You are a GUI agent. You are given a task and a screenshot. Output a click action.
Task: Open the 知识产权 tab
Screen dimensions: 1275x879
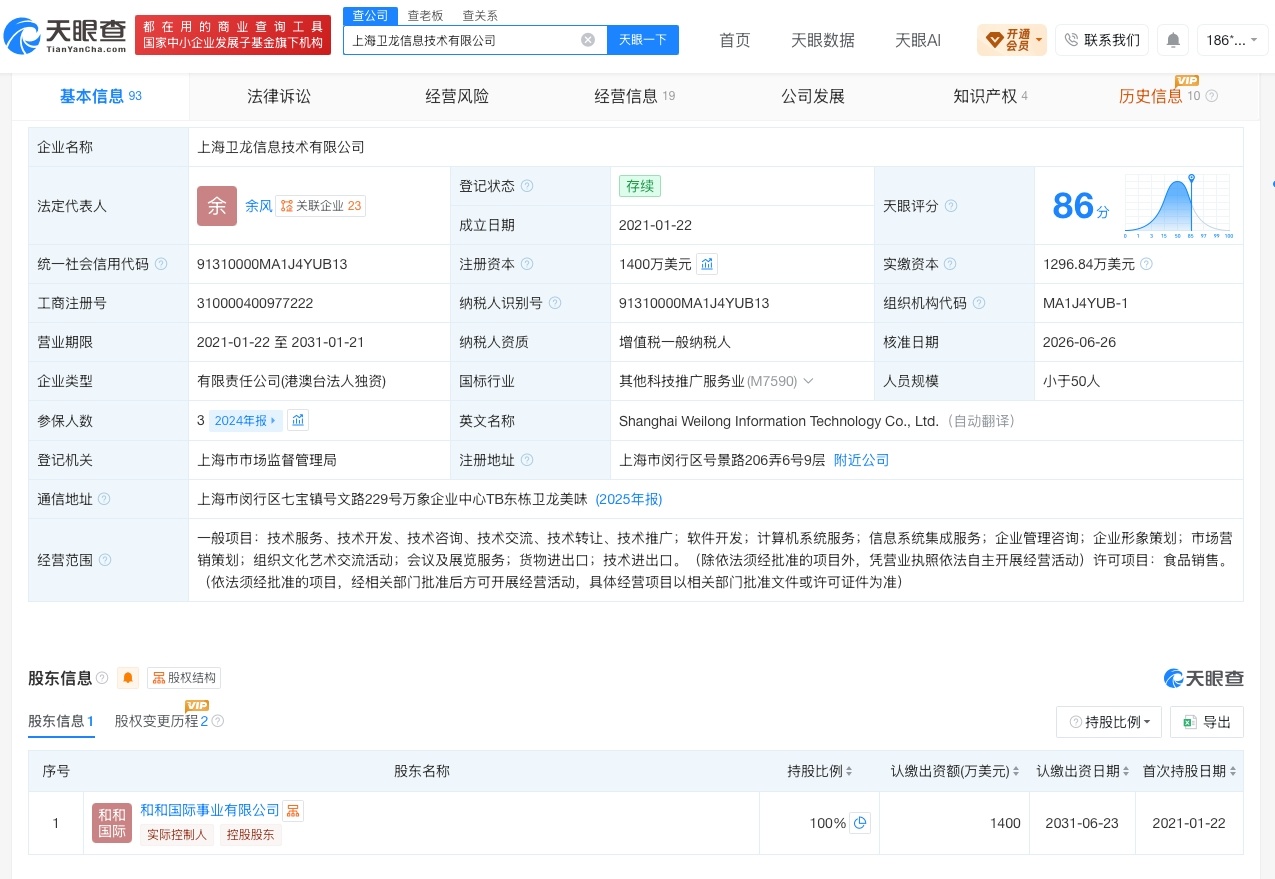click(x=990, y=96)
